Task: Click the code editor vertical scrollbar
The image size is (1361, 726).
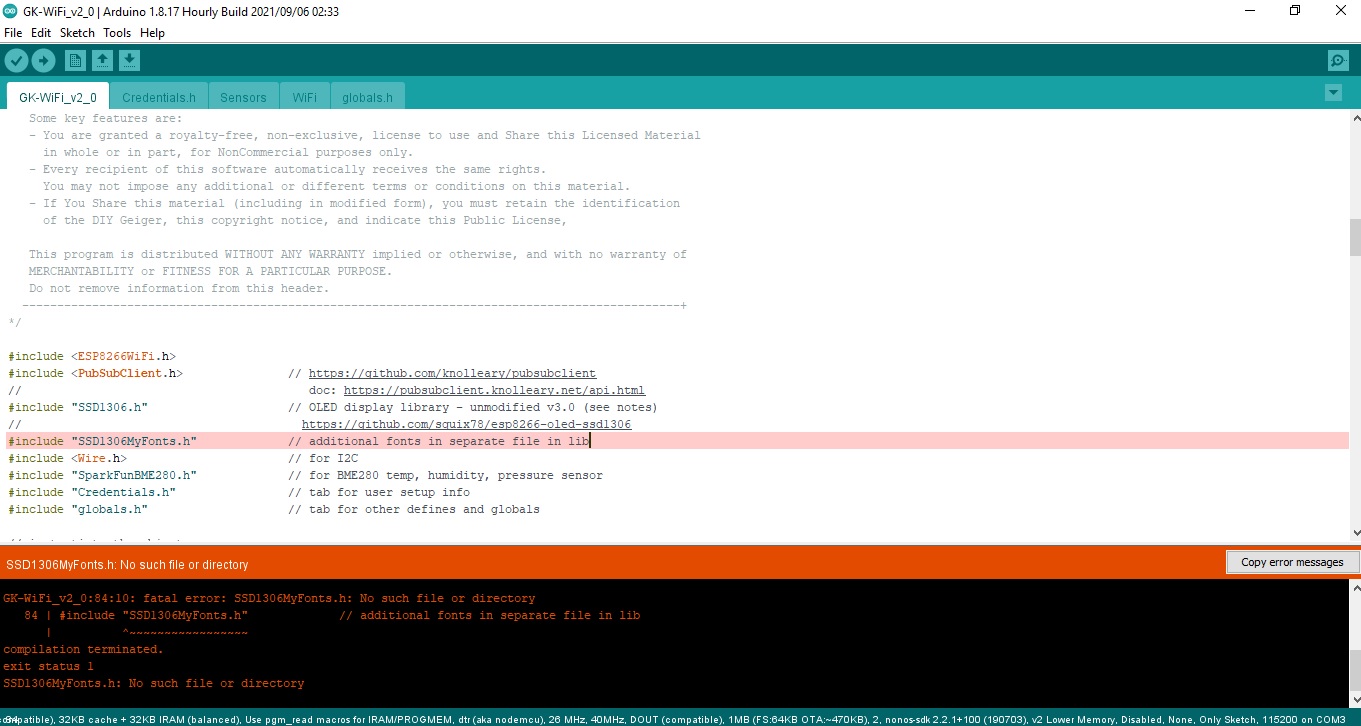Action: tap(1354, 238)
